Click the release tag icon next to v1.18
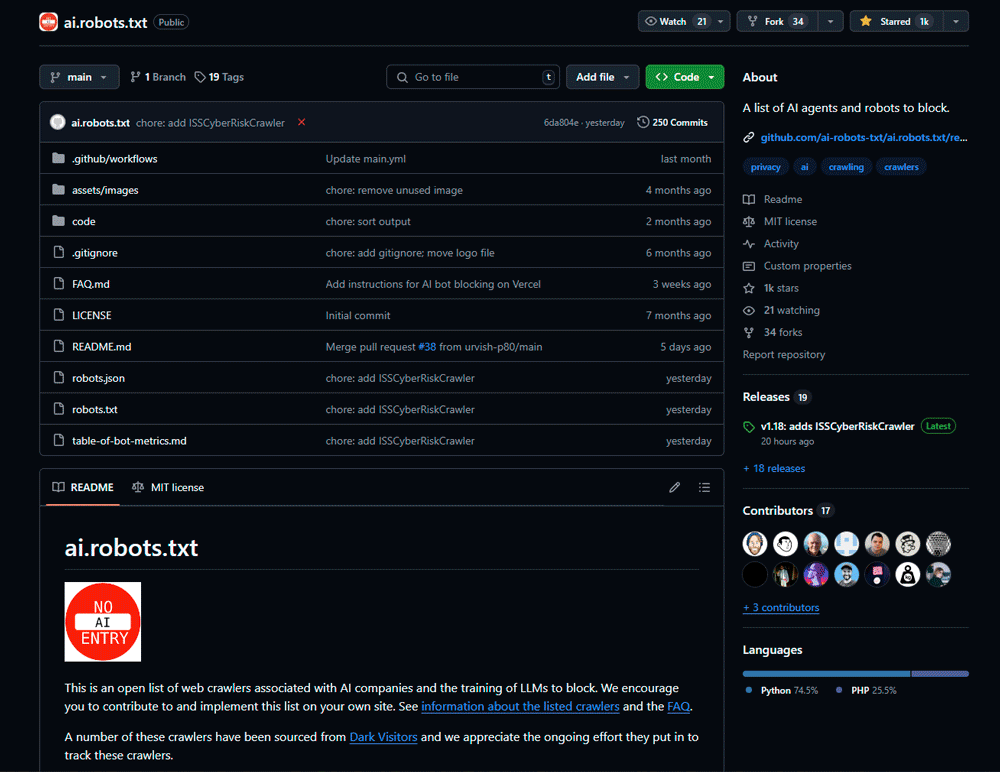This screenshot has height=772, width=1000. point(749,427)
